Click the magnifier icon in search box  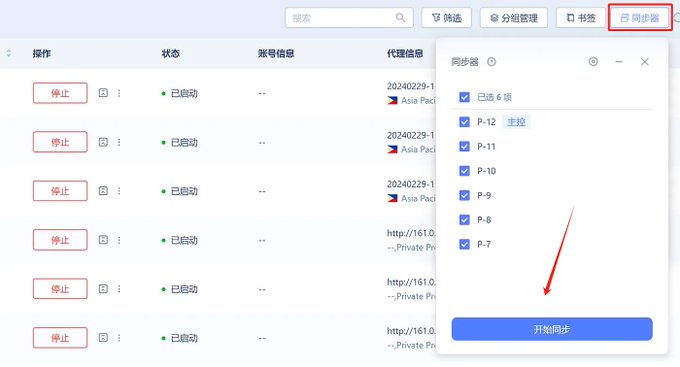pos(400,17)
